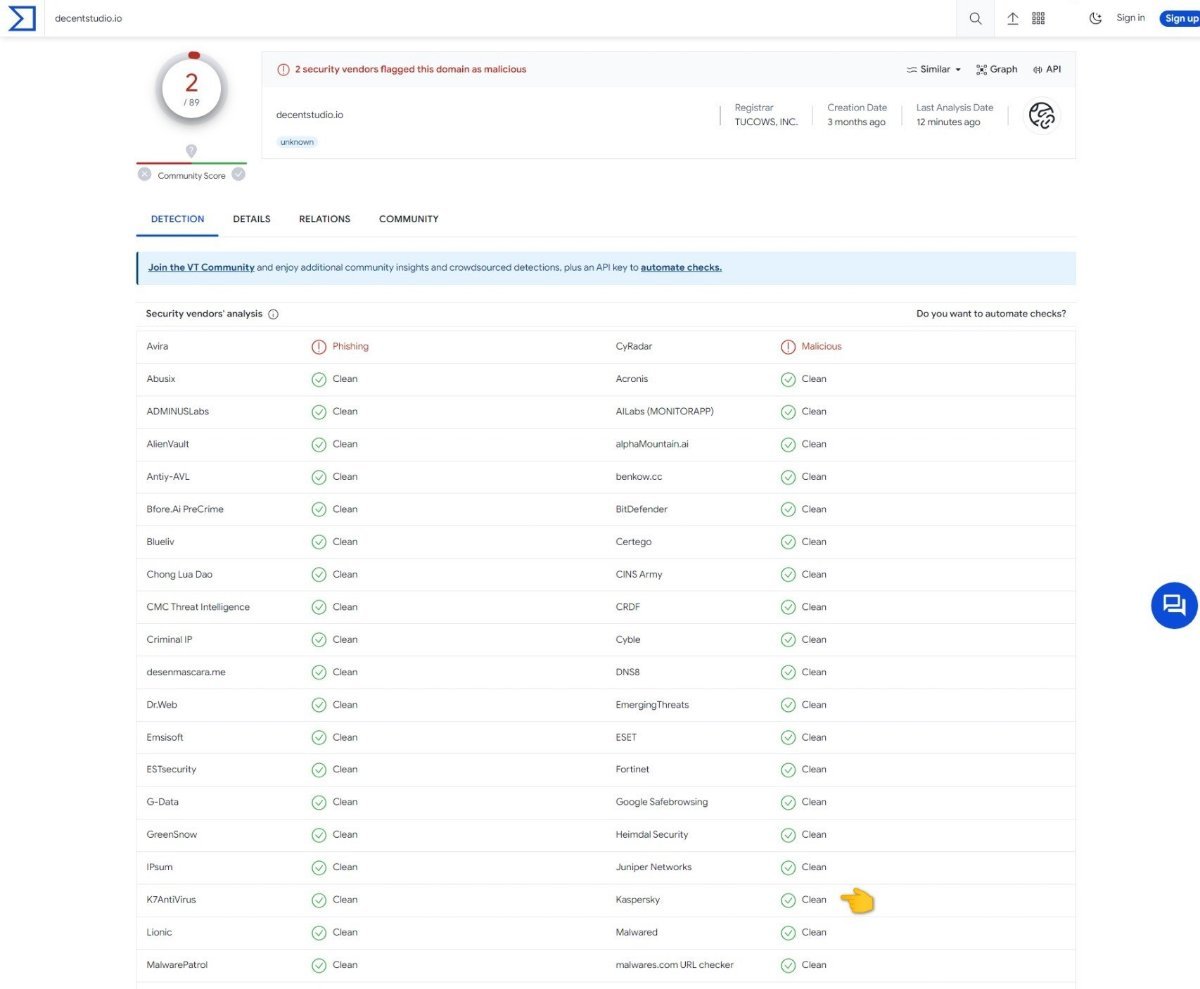Click the Clean check icon in Google Safebrowsing row

click(788, 802)
